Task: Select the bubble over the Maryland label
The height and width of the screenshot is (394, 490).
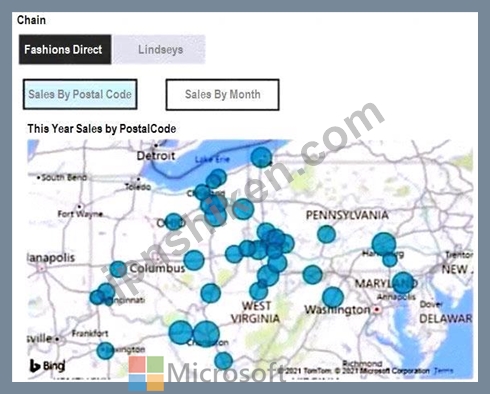Action: (x=403, y=283)
